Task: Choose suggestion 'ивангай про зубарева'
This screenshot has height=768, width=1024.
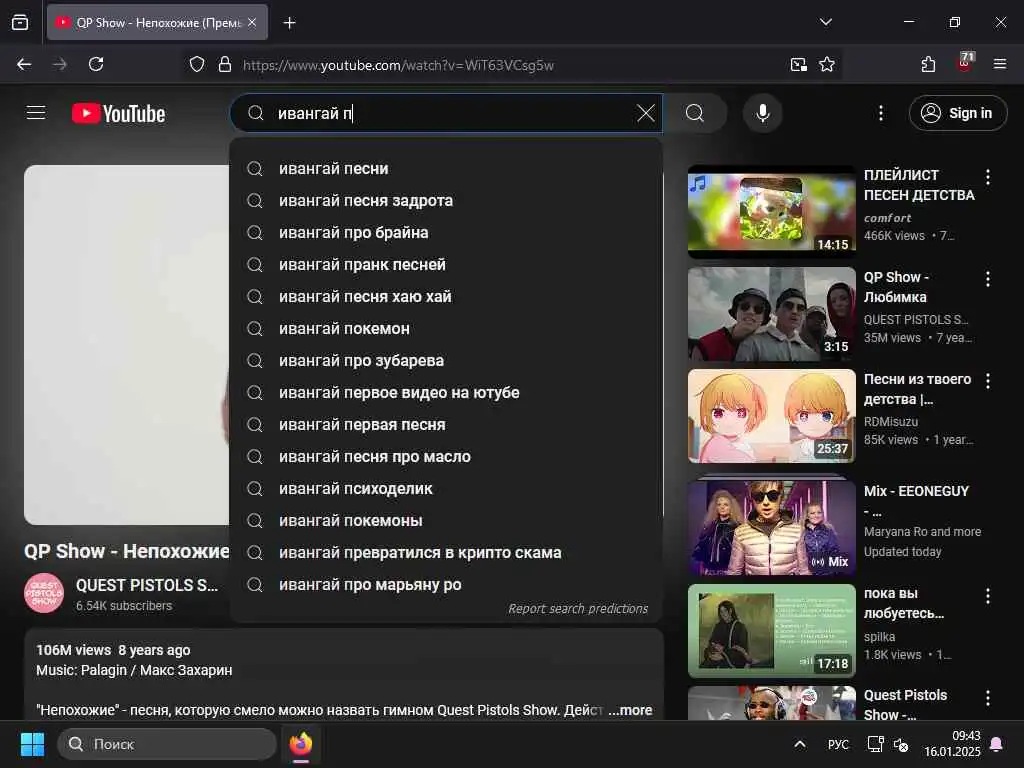Action: (446, 360)
